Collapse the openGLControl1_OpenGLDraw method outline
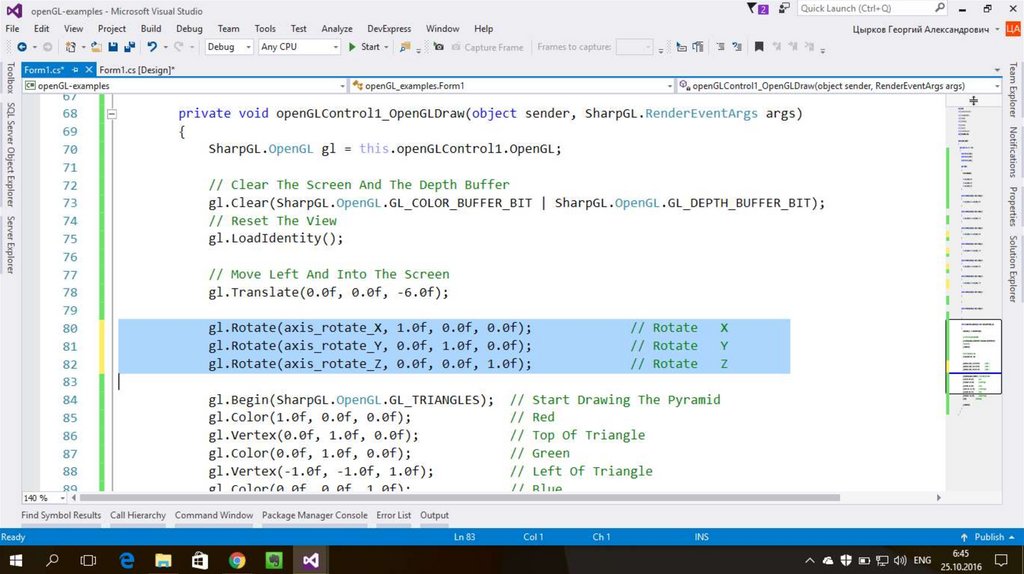 tap(112, 114)
